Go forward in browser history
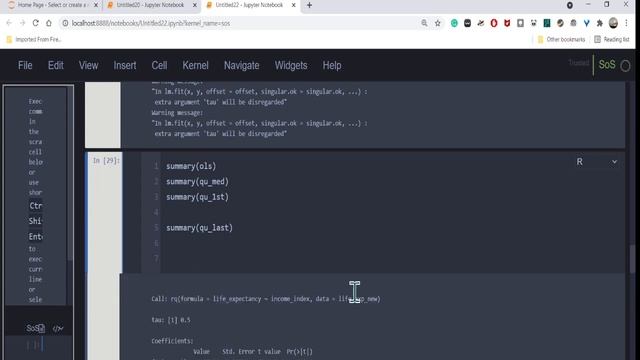The image size is (640, 360). 22,23
